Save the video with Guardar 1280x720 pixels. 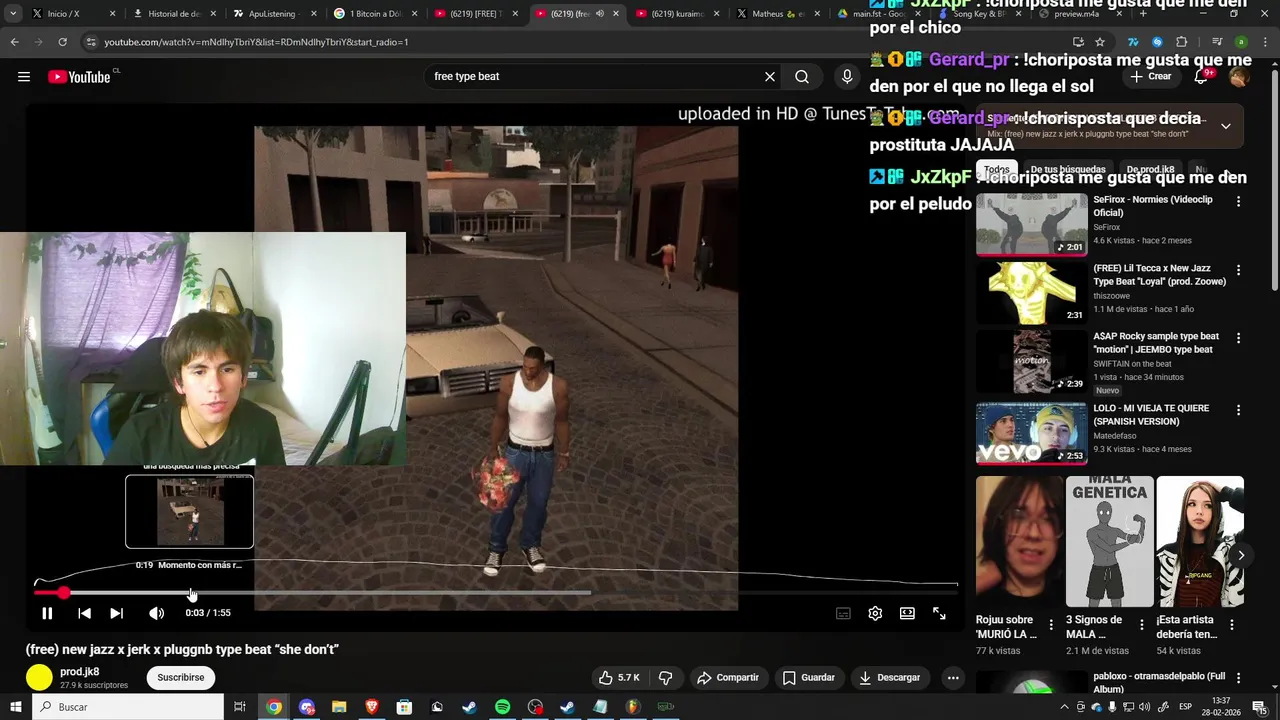point(808,678)
